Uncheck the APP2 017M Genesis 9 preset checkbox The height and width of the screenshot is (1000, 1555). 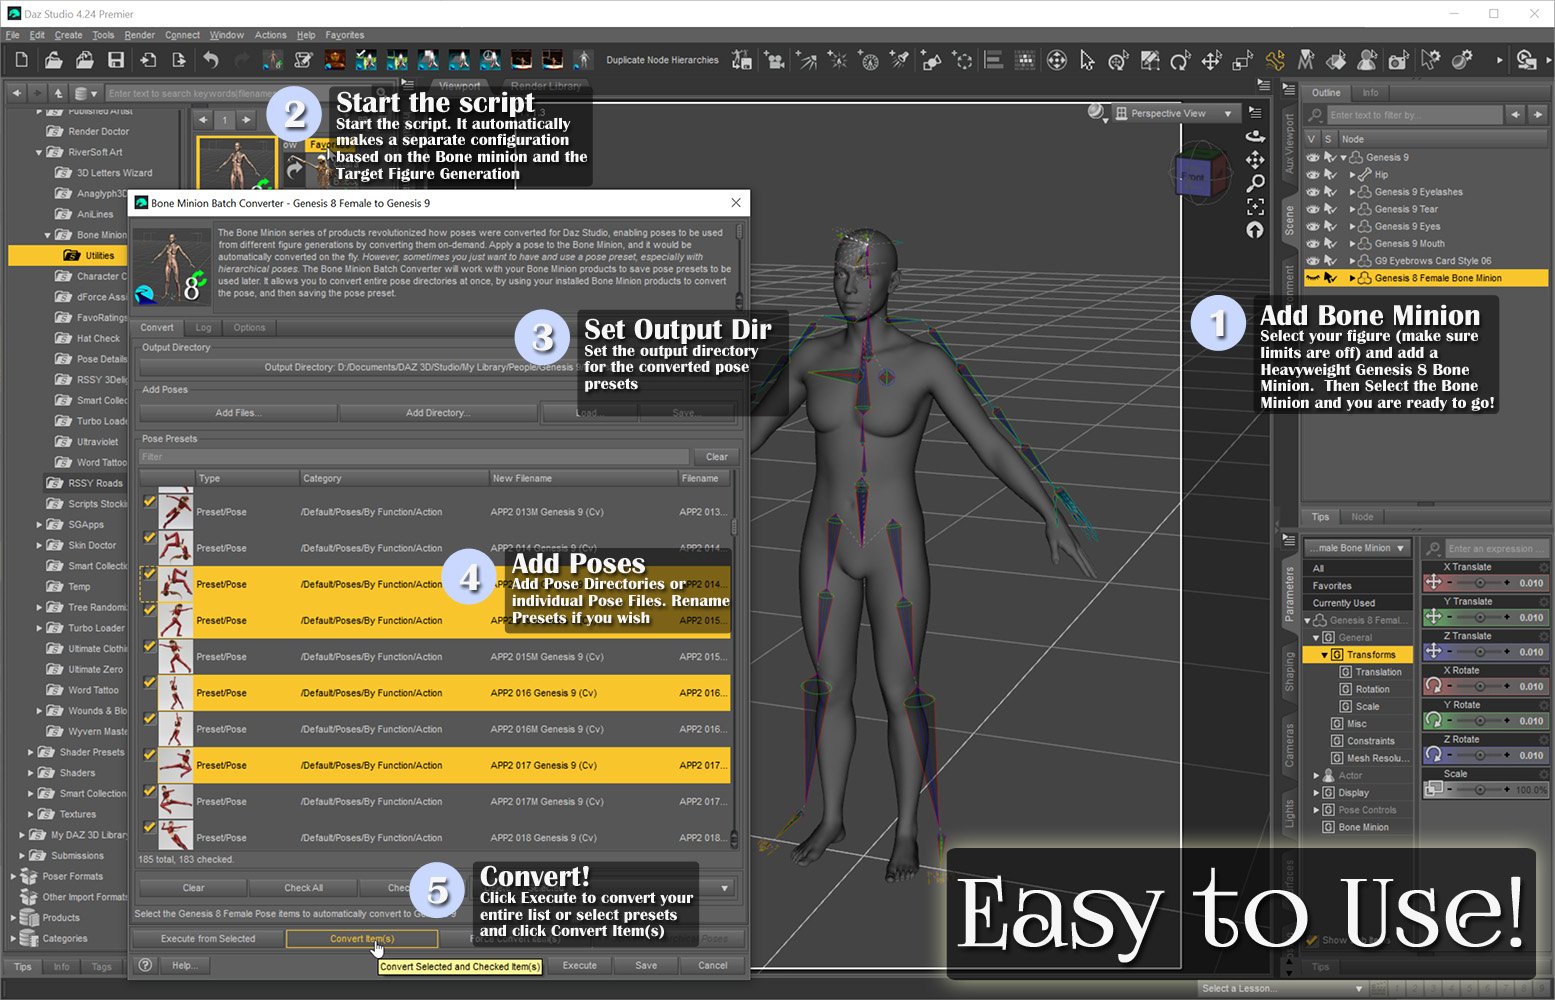(149, 790)
